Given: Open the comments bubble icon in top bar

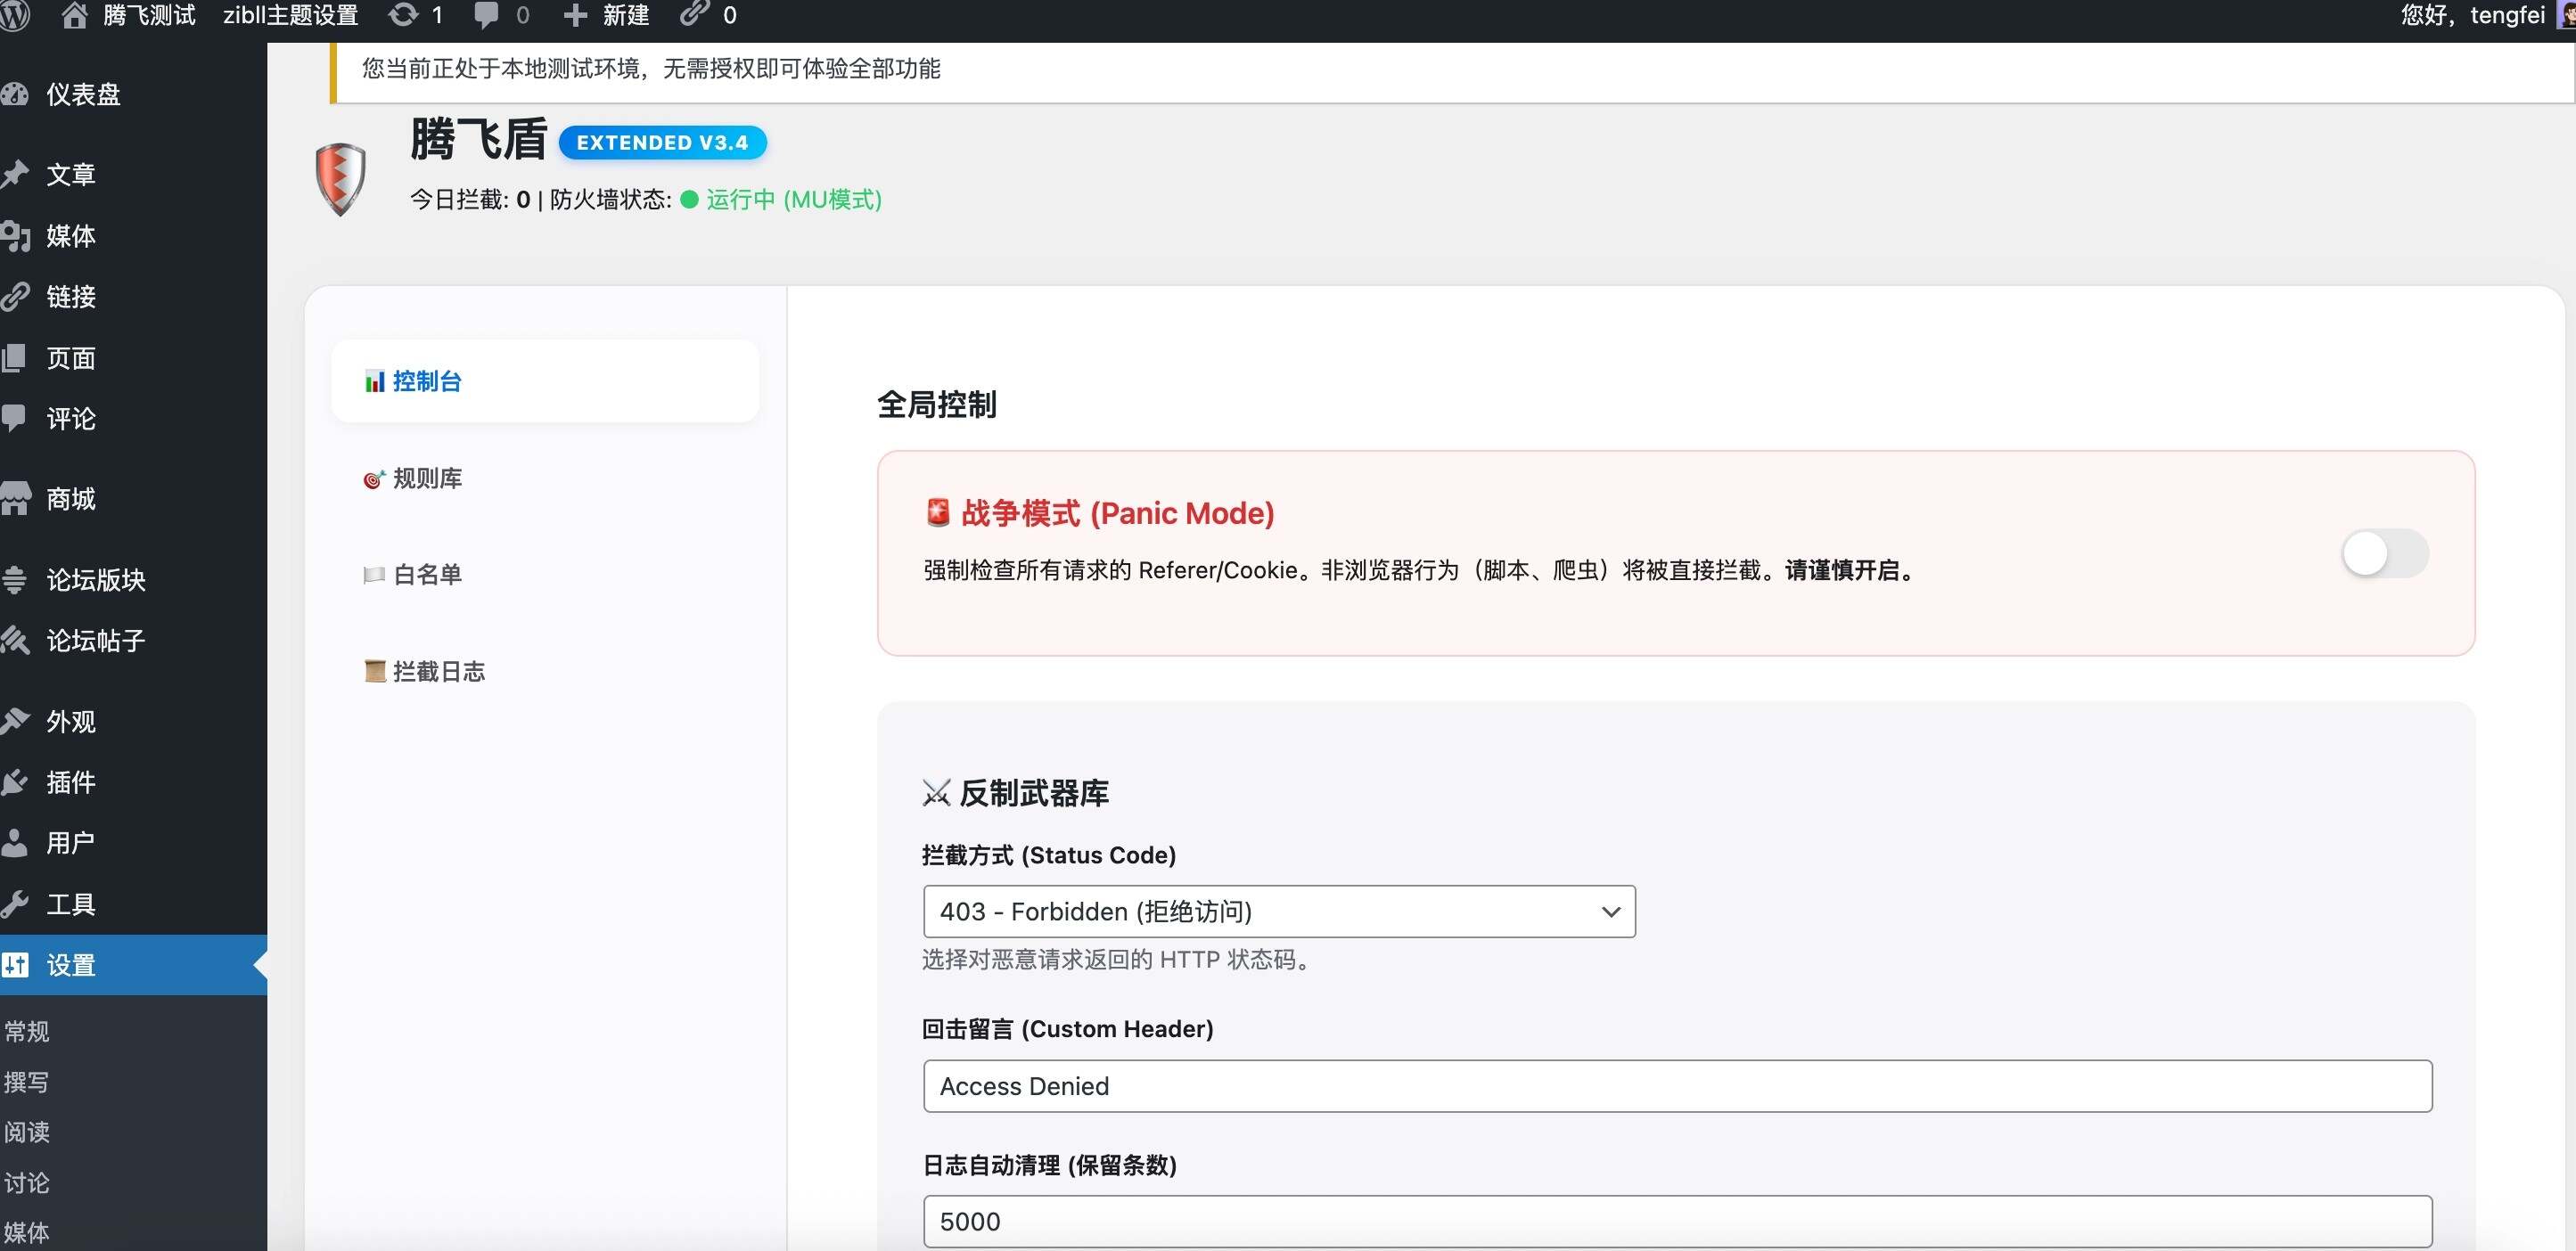Looking at the screenshot, I should tap(486, 15).
